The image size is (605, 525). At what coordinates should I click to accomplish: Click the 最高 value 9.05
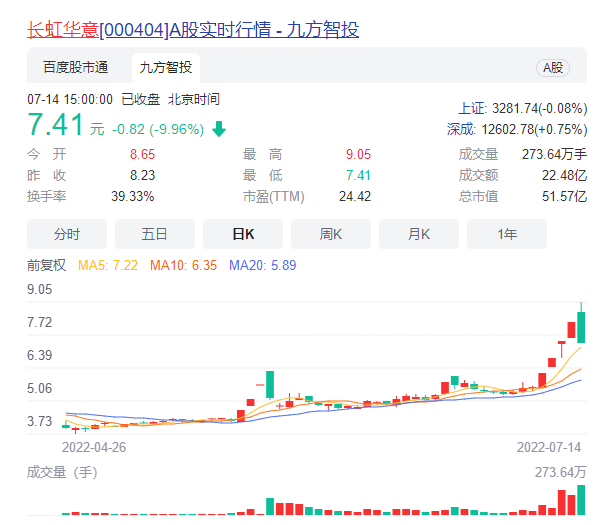click(x=358, y=154)
